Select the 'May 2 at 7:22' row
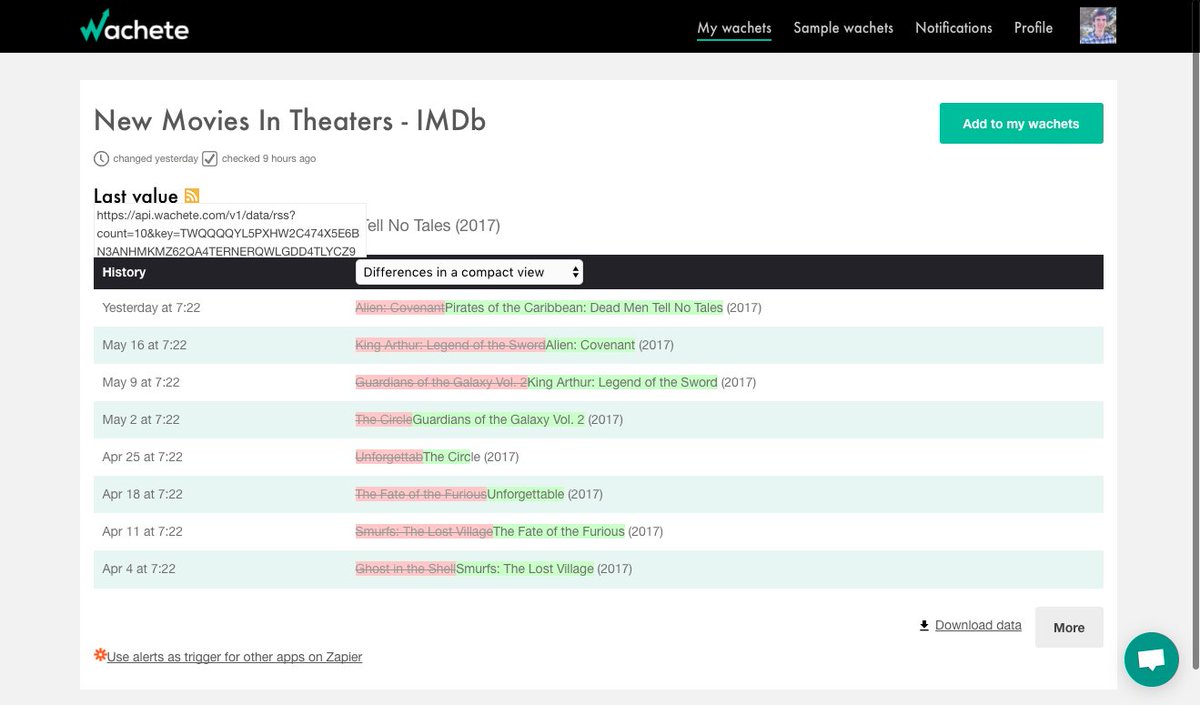The image size is (1200, 705). click(x=598, y=420)
